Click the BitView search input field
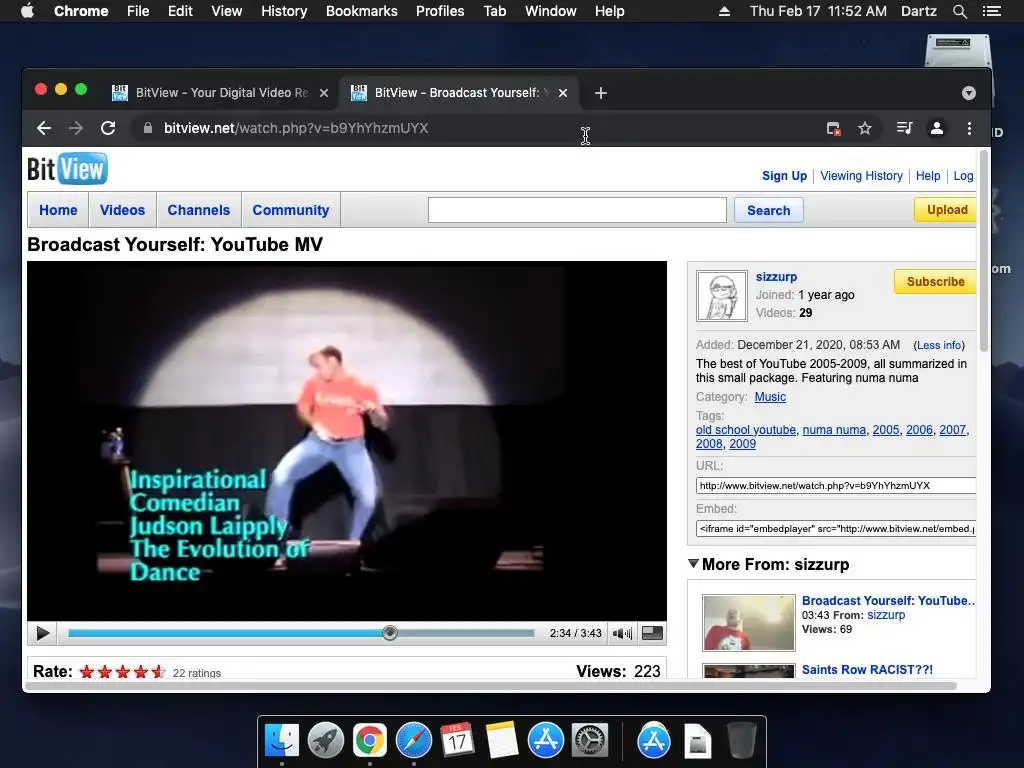Image resolution: width=1024 pixels, height=768 pixels. coord(577,210)
